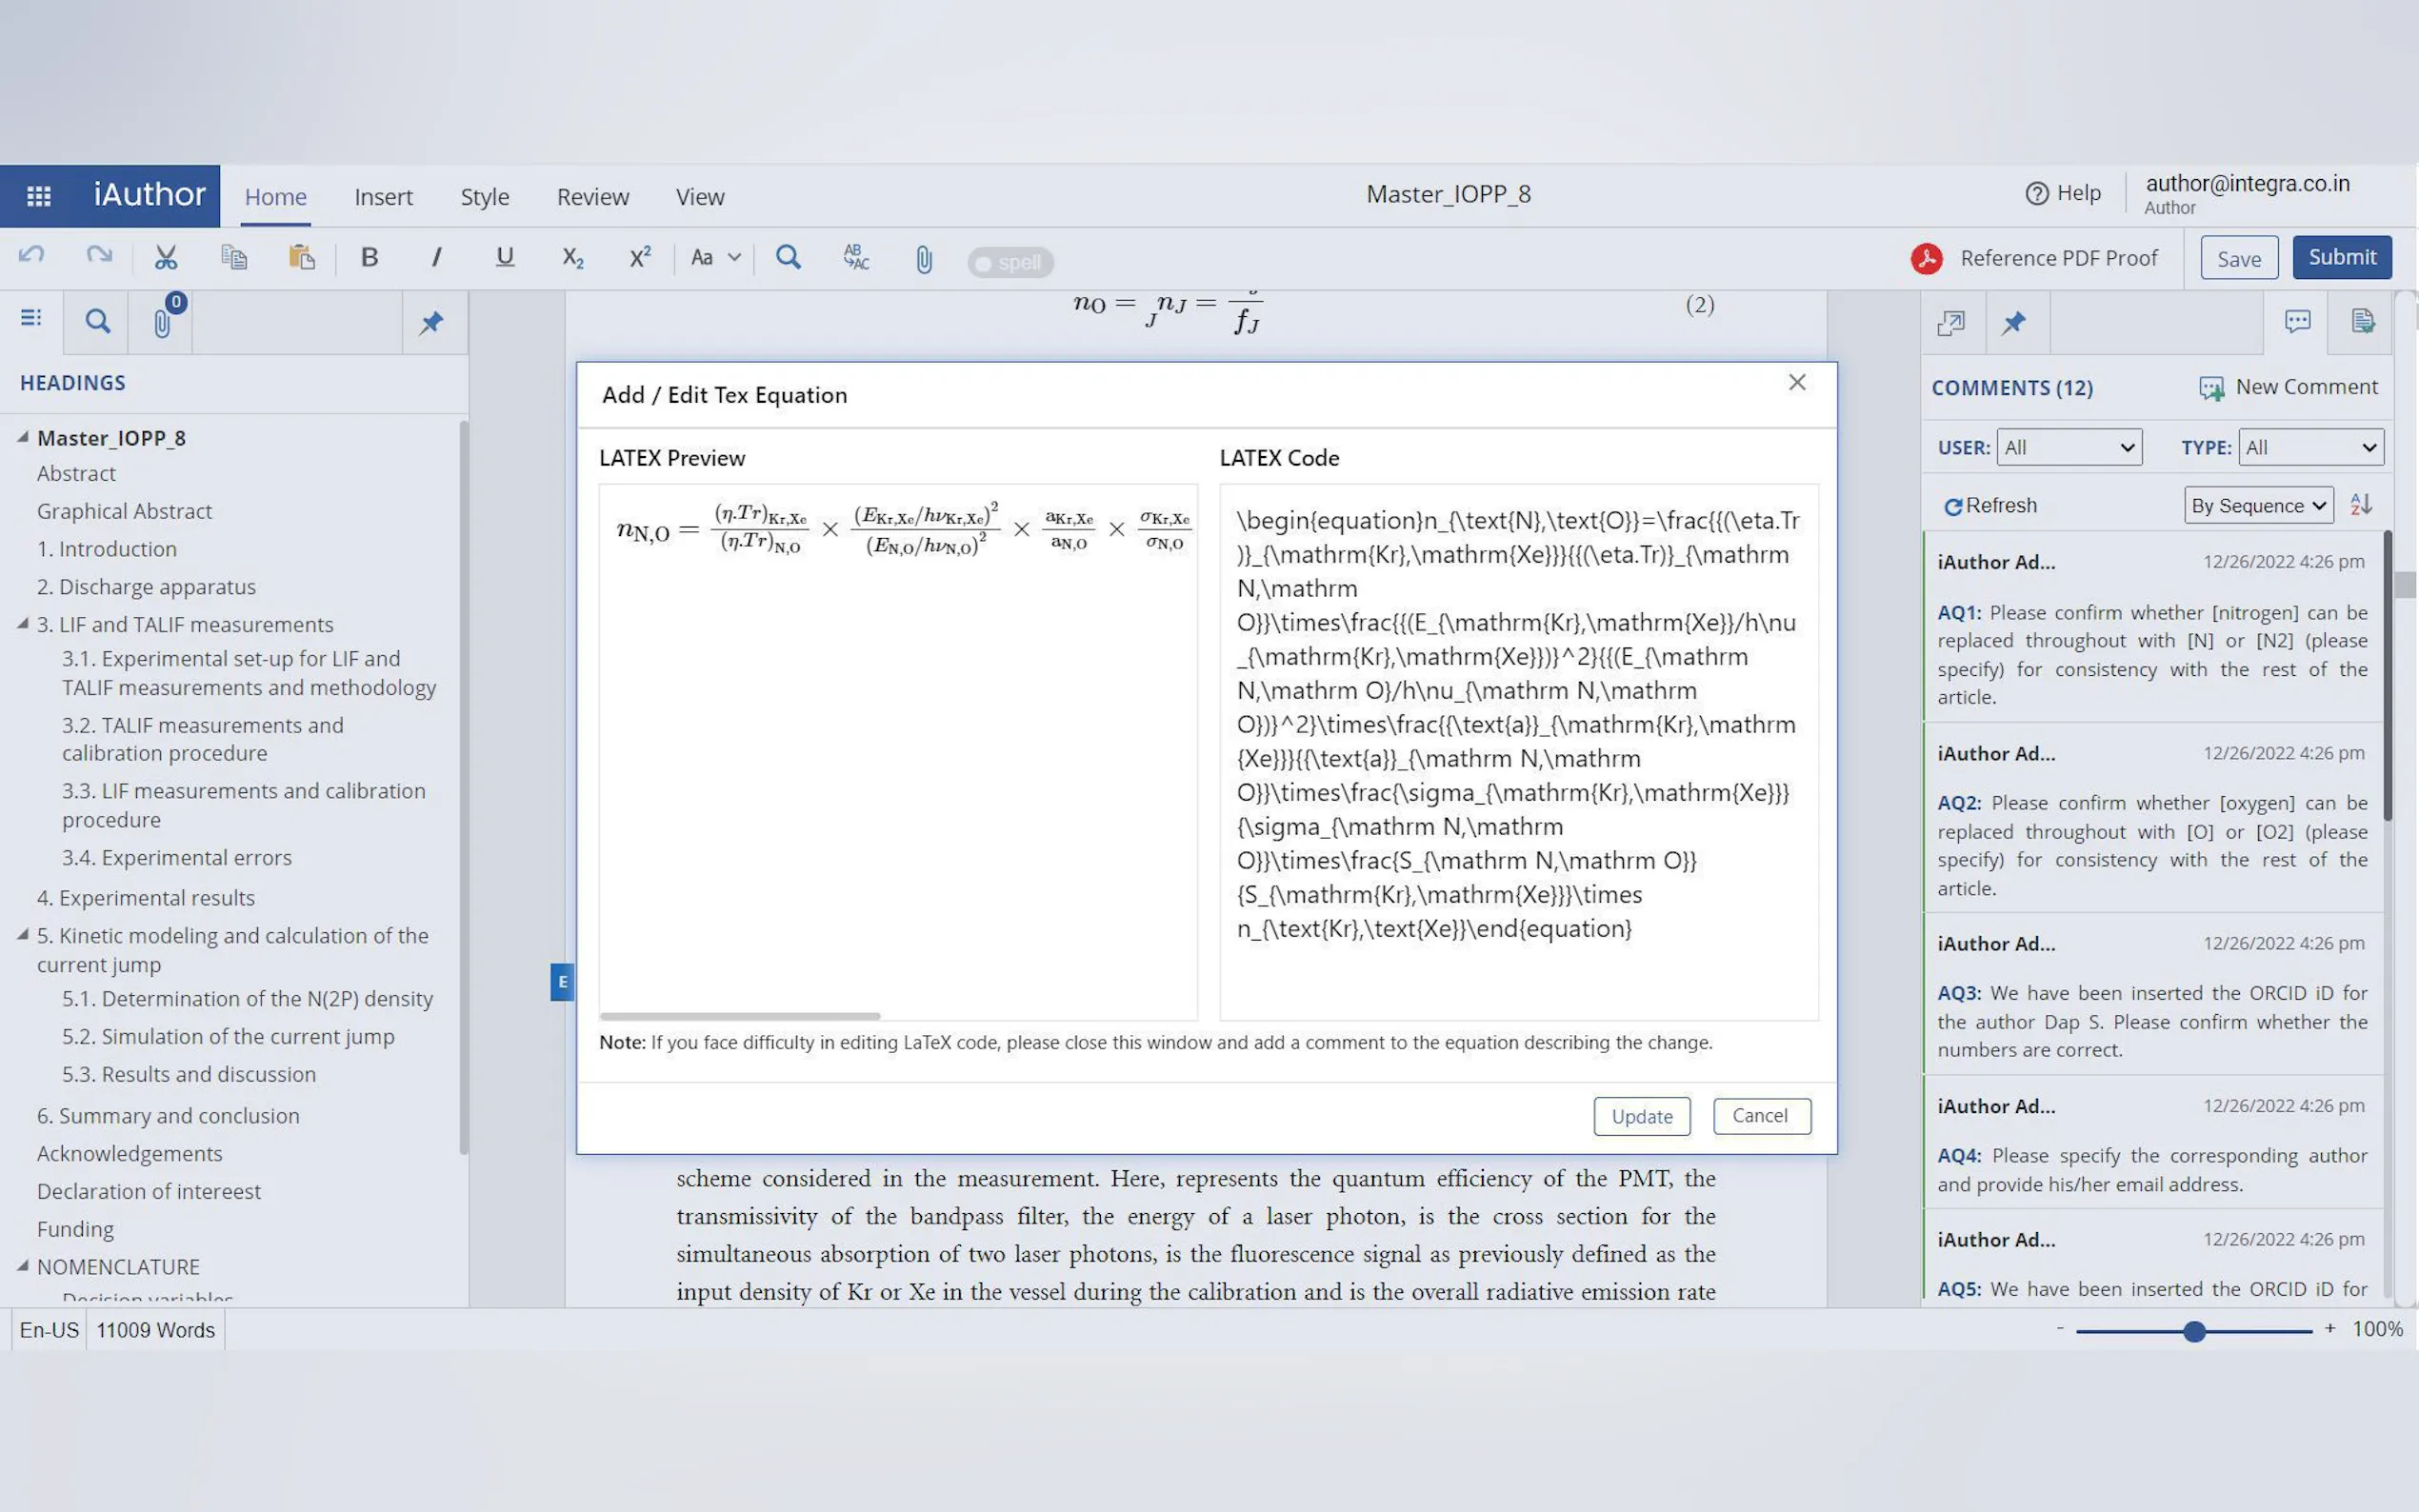Open Find with toolbar magnifier icon
The image size is (2419, 1512).
coord(788,258)
